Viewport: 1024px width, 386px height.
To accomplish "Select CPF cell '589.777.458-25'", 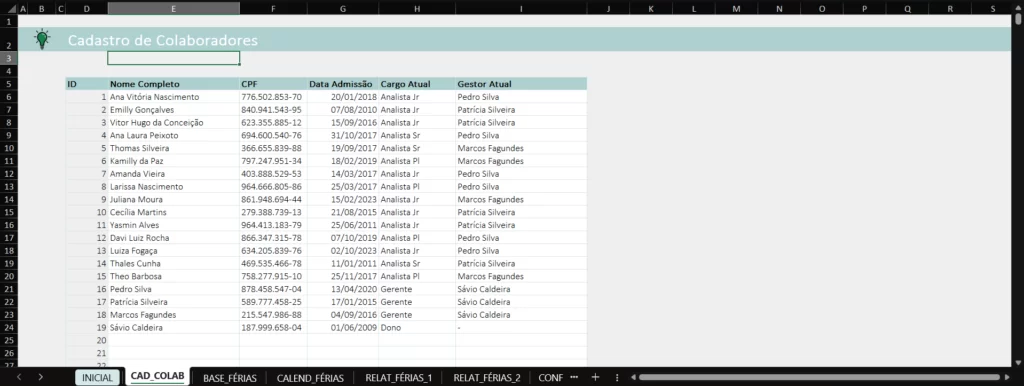I will 273,302.
